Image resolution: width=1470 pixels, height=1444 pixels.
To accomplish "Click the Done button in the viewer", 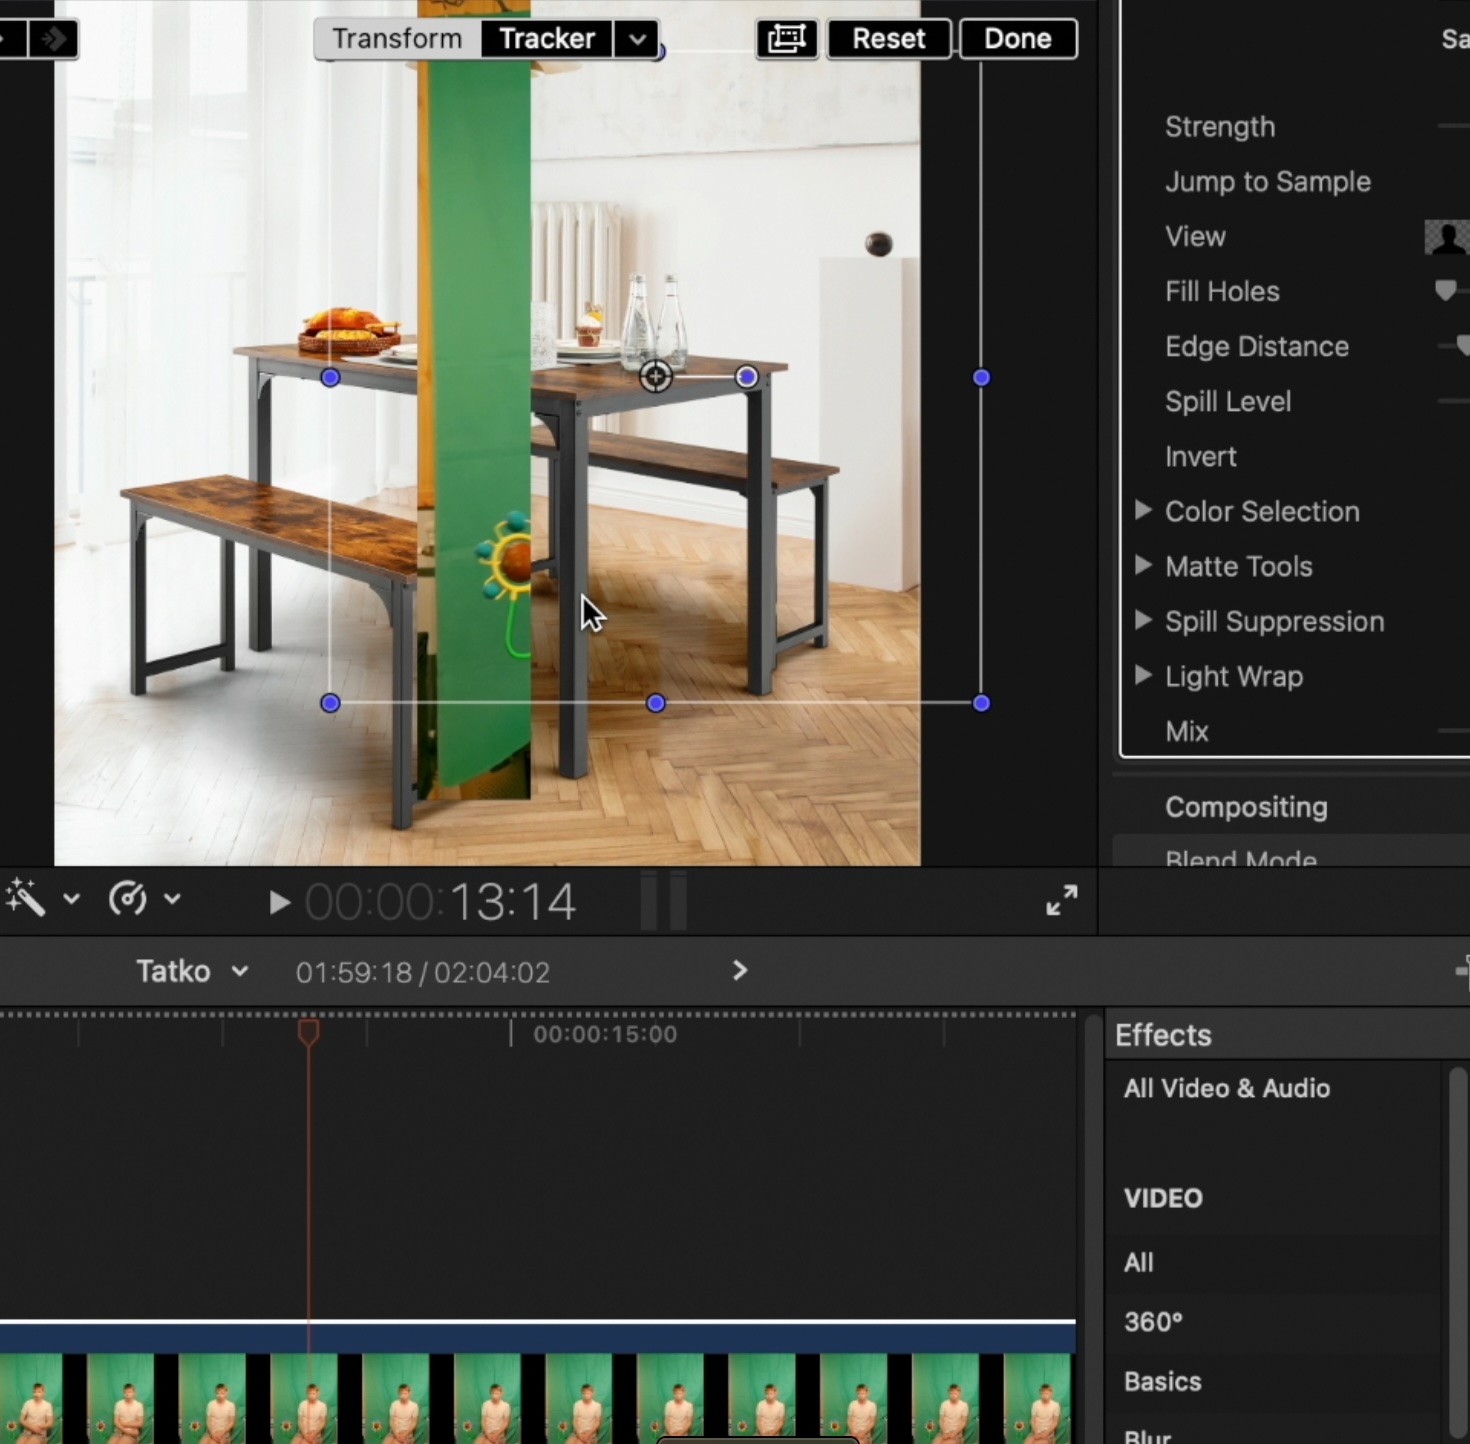I will tap(1017, 39).
